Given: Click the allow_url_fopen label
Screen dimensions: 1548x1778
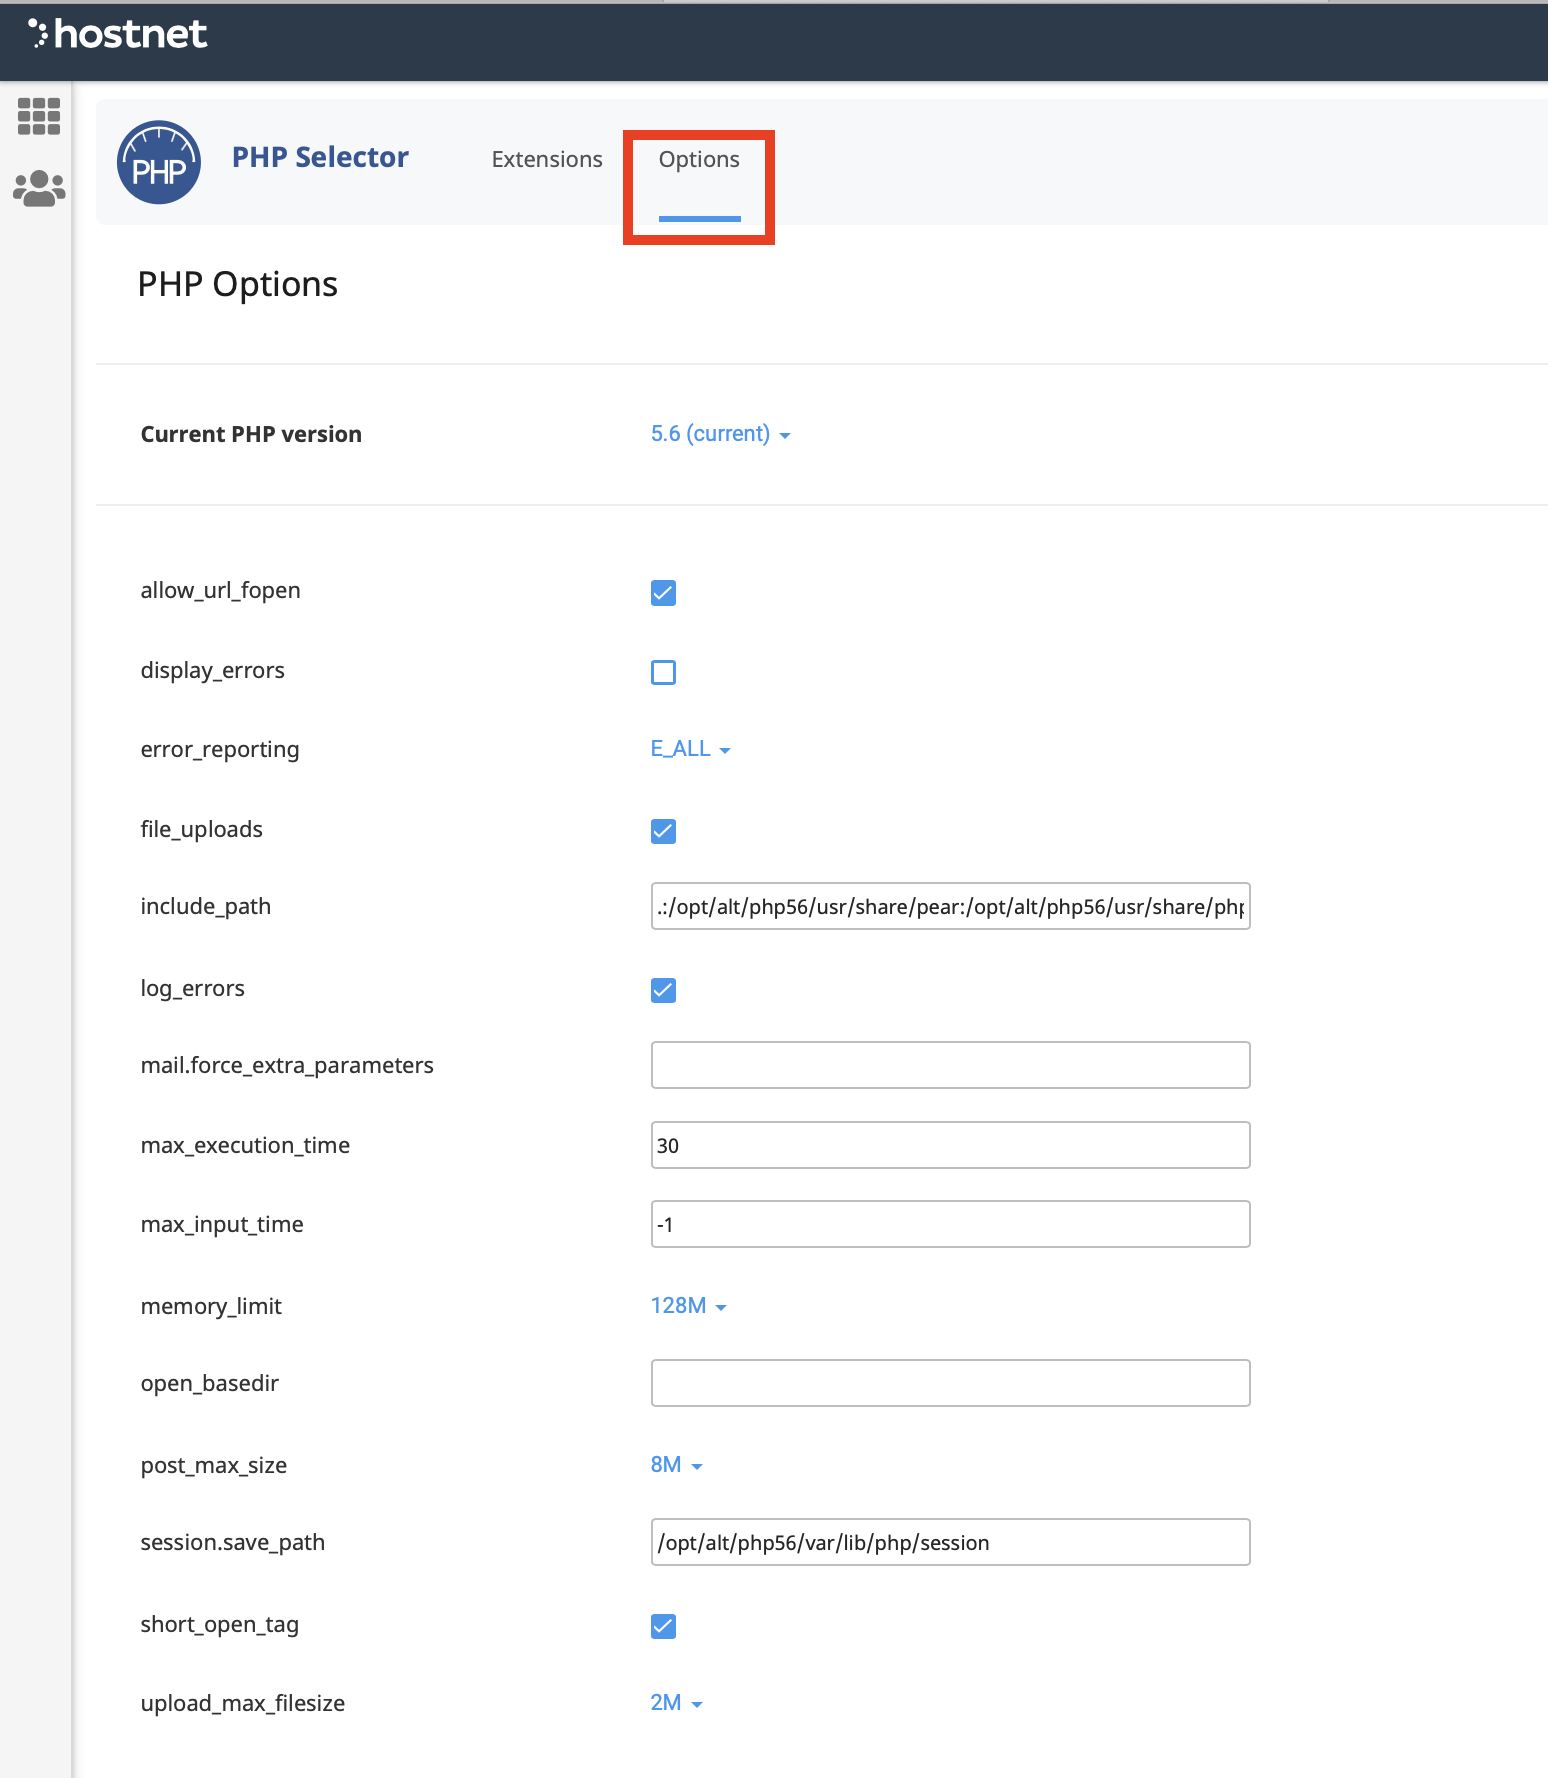Looking at the screenshot, I should [220, 591].
